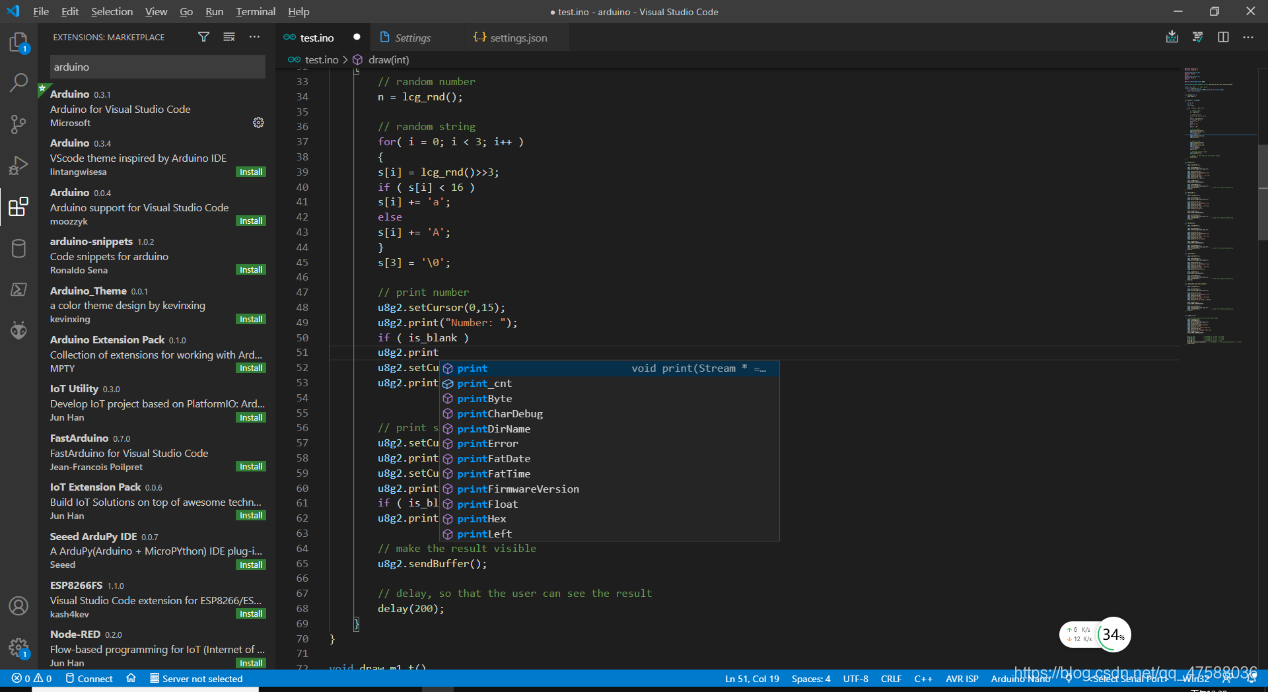
Task: Open the Source Control view
Action: point(18,124)
